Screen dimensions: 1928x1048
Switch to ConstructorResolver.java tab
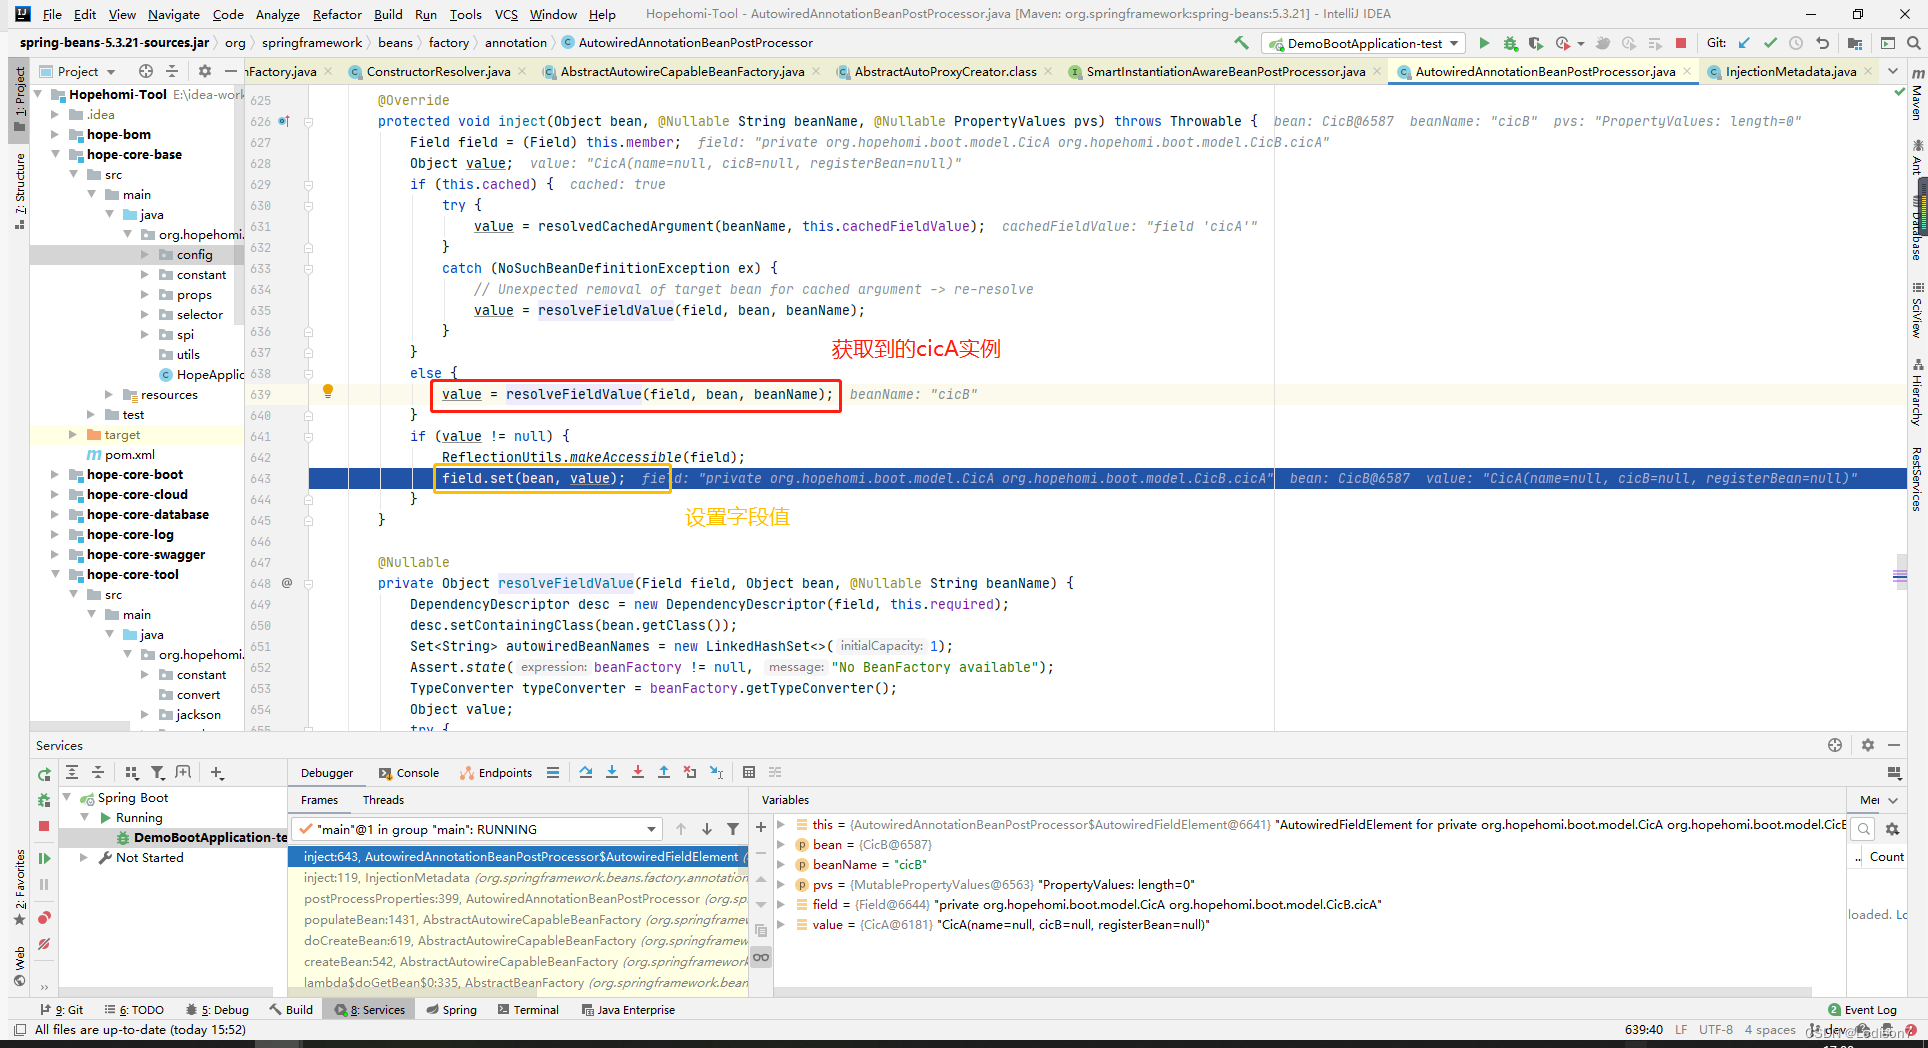[x=438, y=71]
